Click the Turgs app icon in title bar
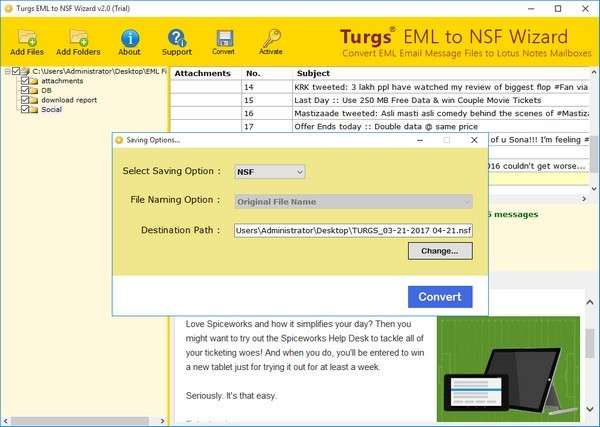 point(8,8)
